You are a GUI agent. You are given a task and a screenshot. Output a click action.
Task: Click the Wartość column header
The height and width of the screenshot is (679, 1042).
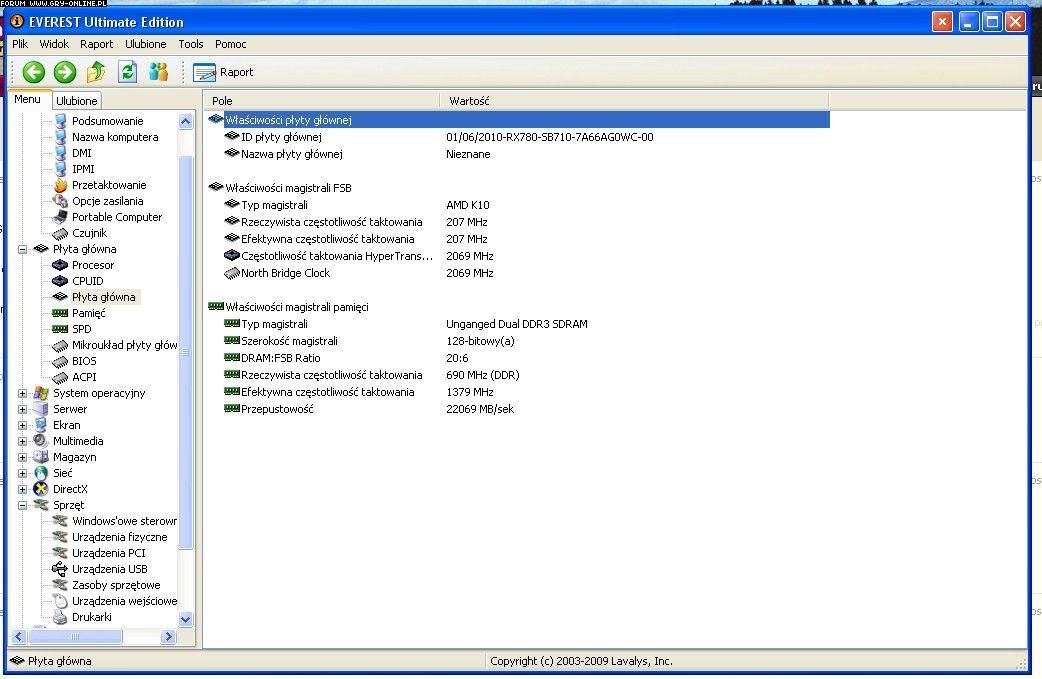point(635,101)
